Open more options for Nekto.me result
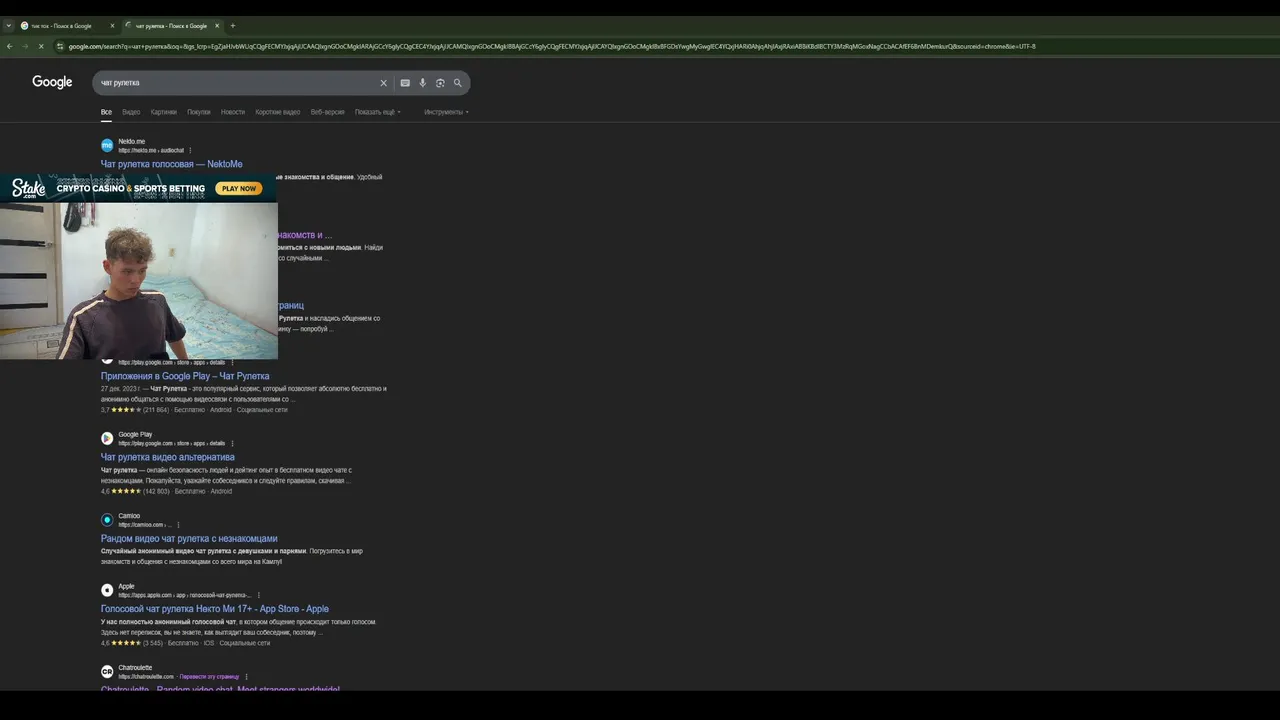Screen dimensions: 1280x720 pyautogui.click(x=190, y=151)
